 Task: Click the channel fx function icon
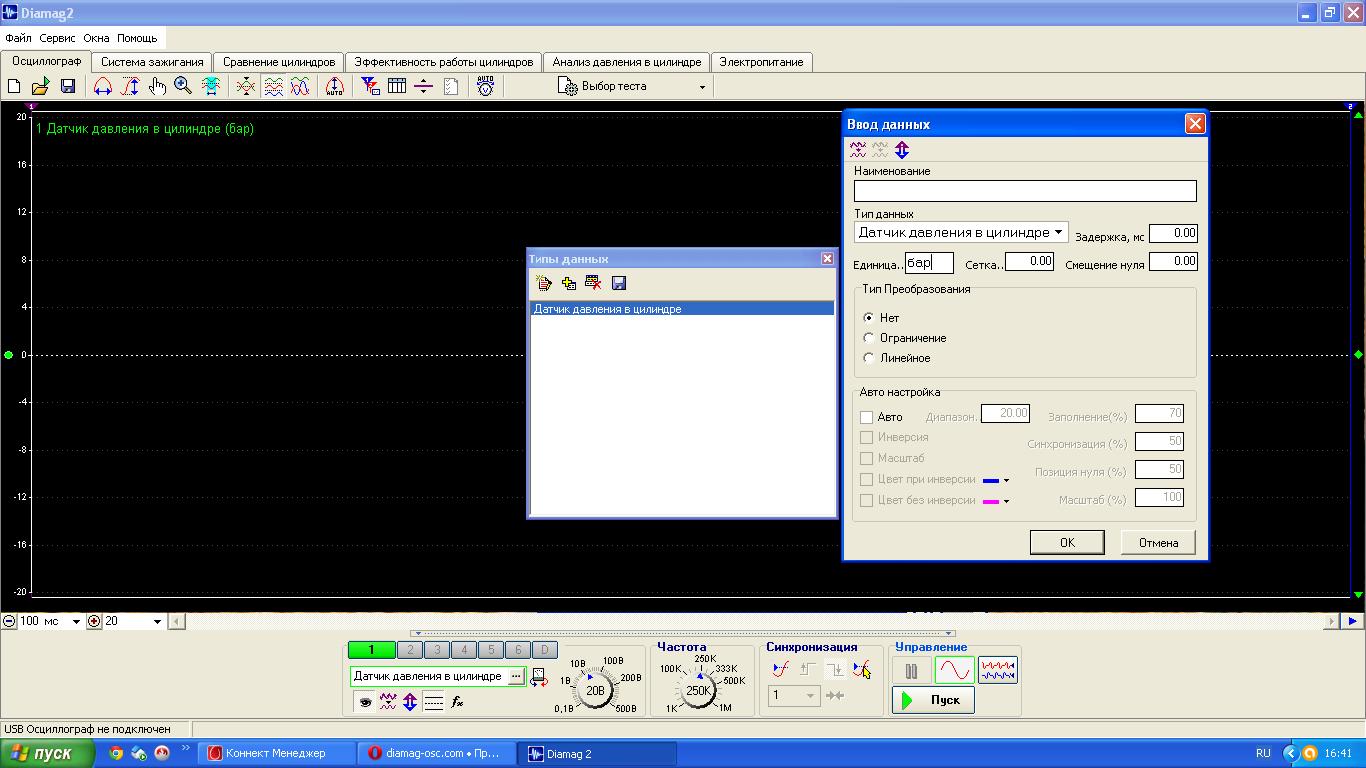tap(457, 702)
